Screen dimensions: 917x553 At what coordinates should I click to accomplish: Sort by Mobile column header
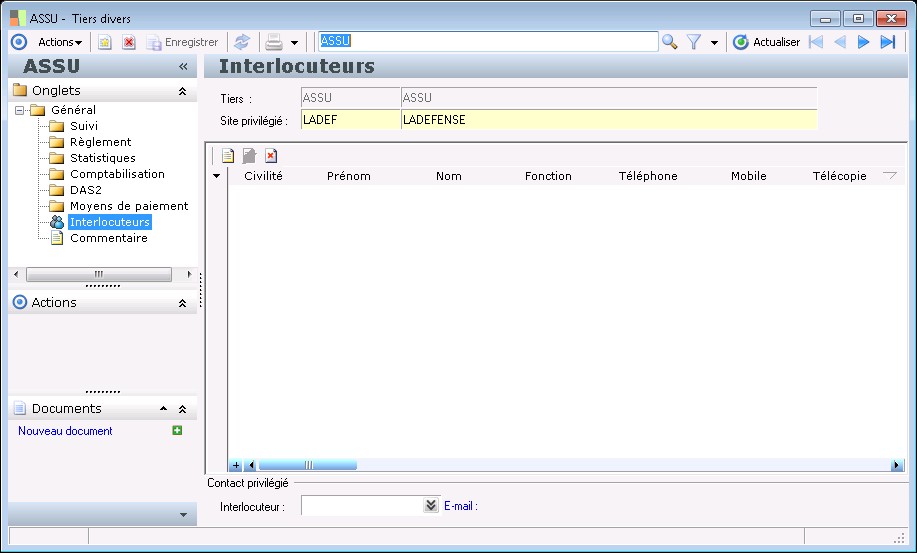[x=749, y=176]
